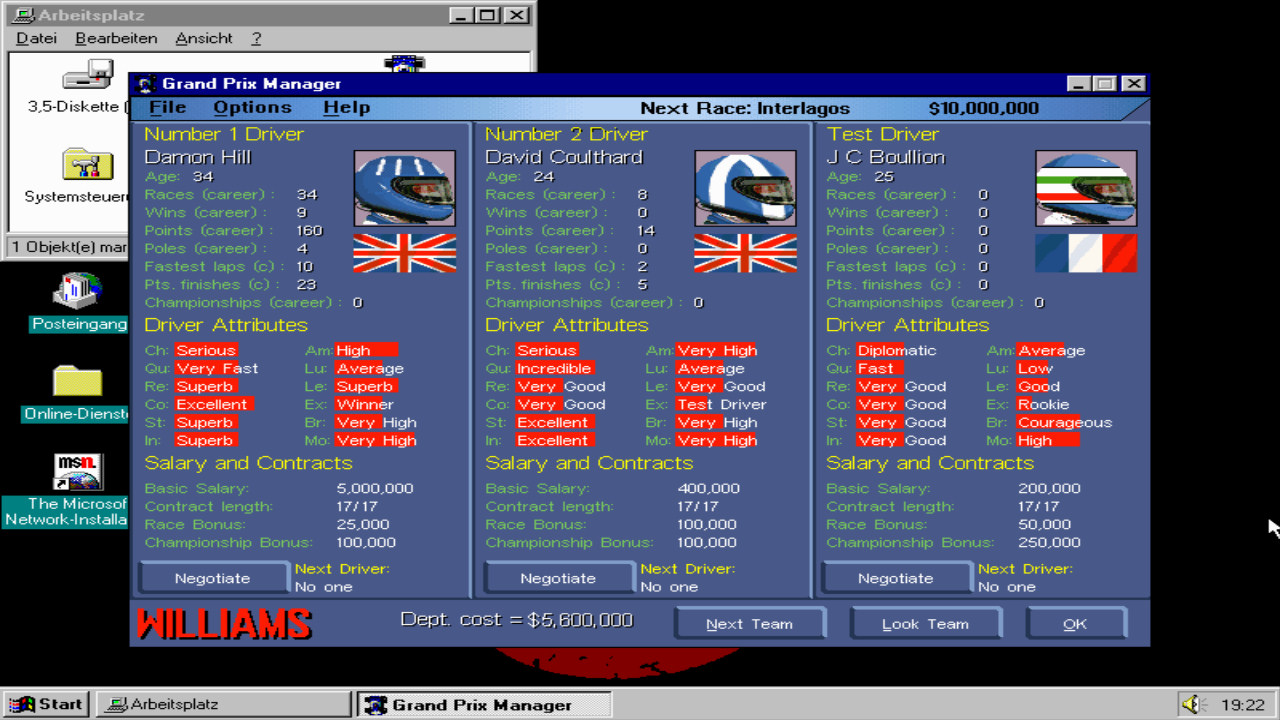Open the Ansicht menu in Arbeitsplatz
Screen dimensions: 1280x720
pyautogui.click(x=204, y=38)
